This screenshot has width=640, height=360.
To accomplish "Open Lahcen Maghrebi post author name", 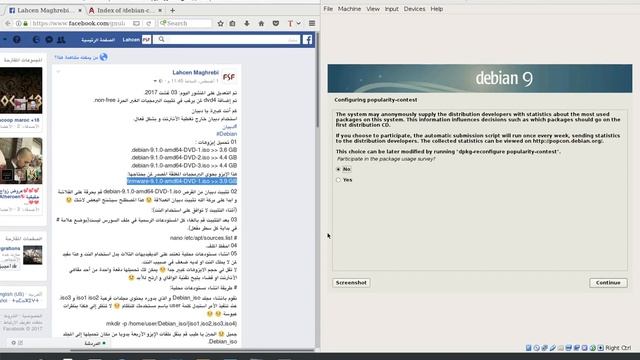I will (196, 72).
